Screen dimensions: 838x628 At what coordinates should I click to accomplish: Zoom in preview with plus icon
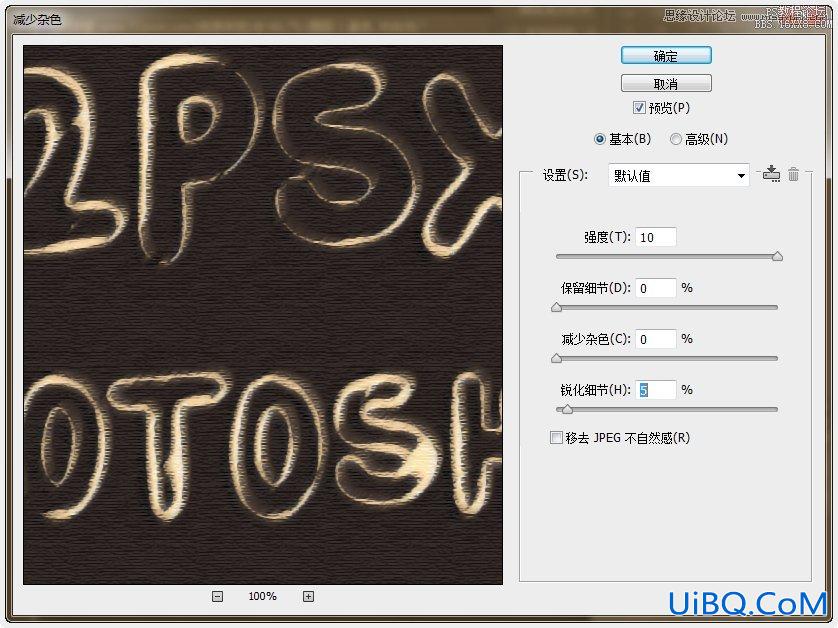pos(308,596)
